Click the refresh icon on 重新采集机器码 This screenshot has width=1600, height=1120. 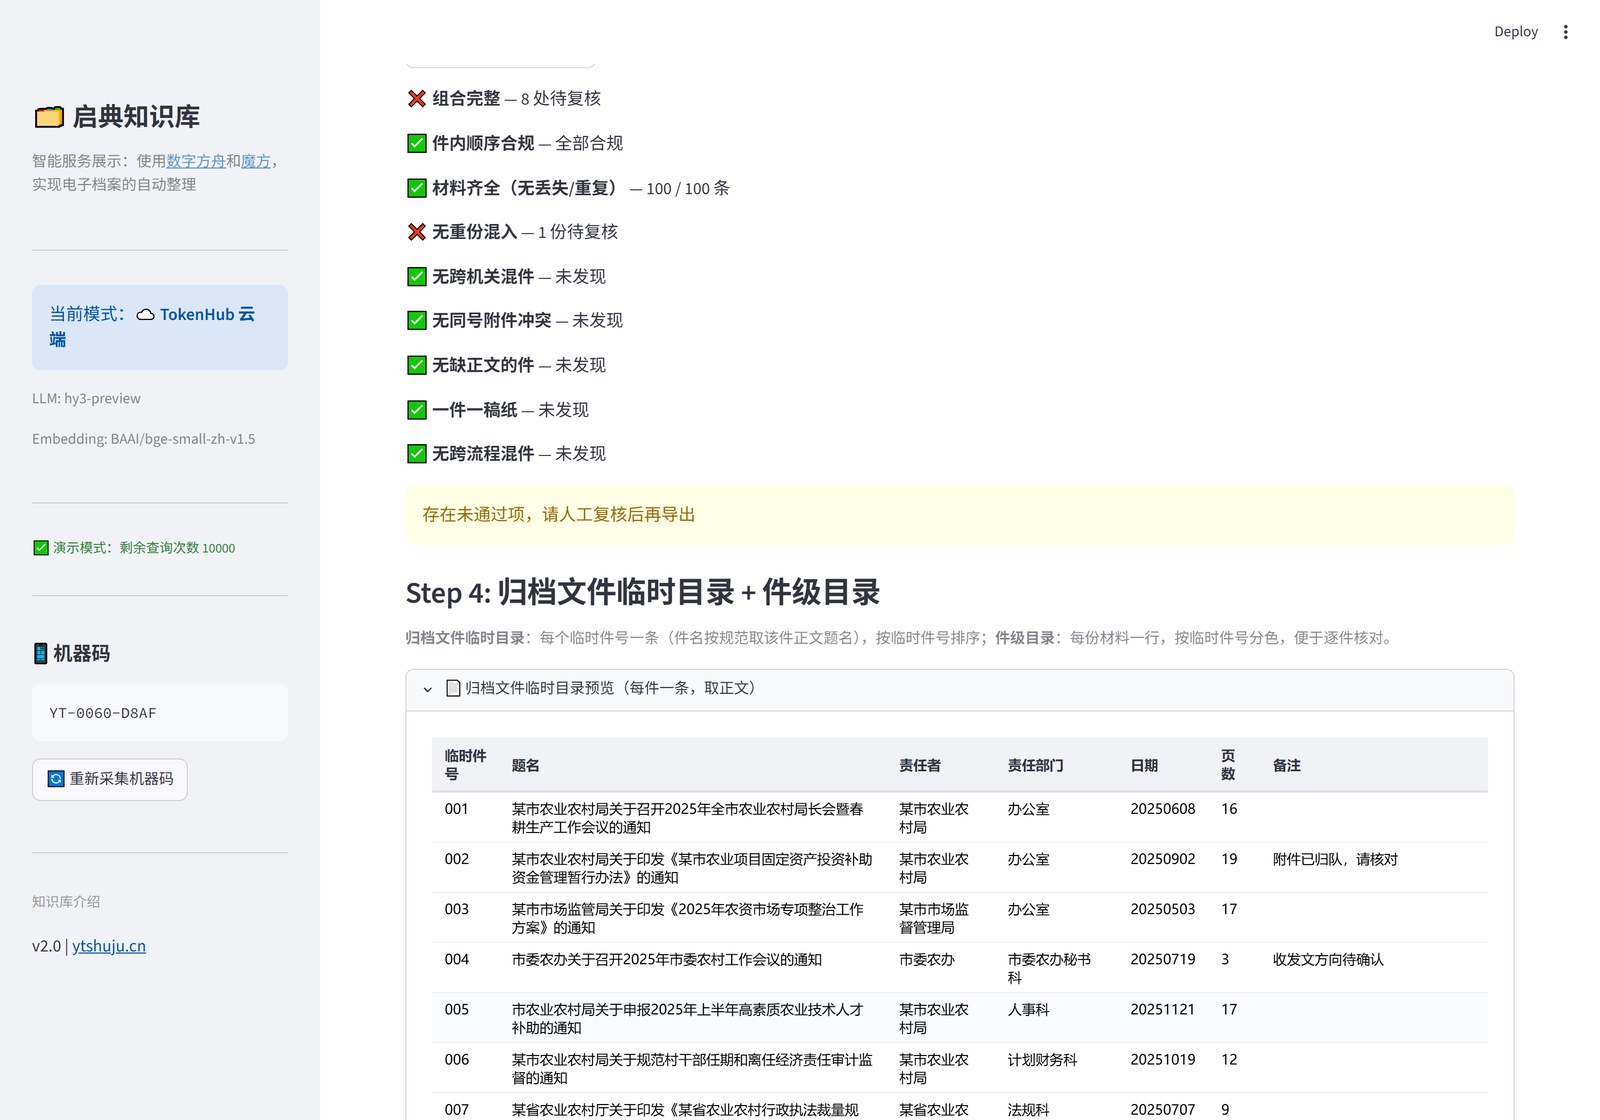pyautogui.click(x=56, y=779)
